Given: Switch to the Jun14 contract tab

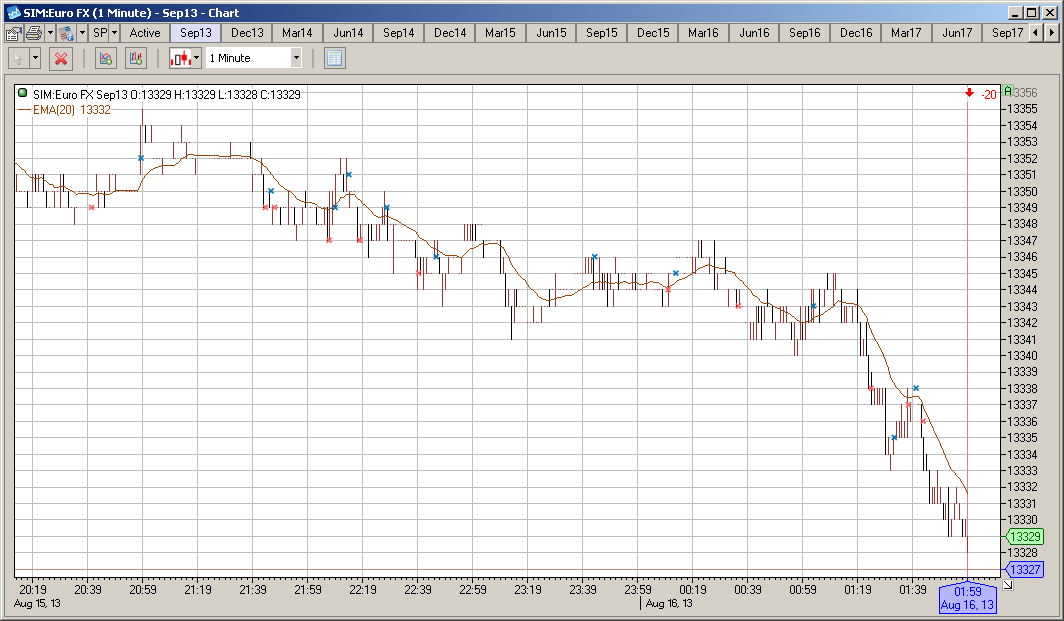Looking at the screenshot, I should coord(348,33).
